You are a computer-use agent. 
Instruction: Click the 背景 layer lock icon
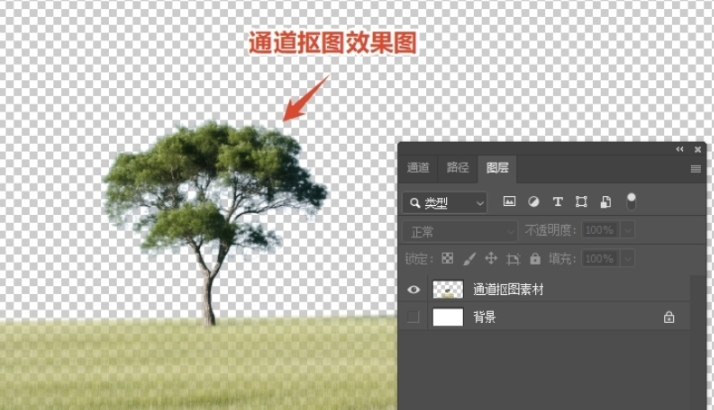(x=668, y=317)
